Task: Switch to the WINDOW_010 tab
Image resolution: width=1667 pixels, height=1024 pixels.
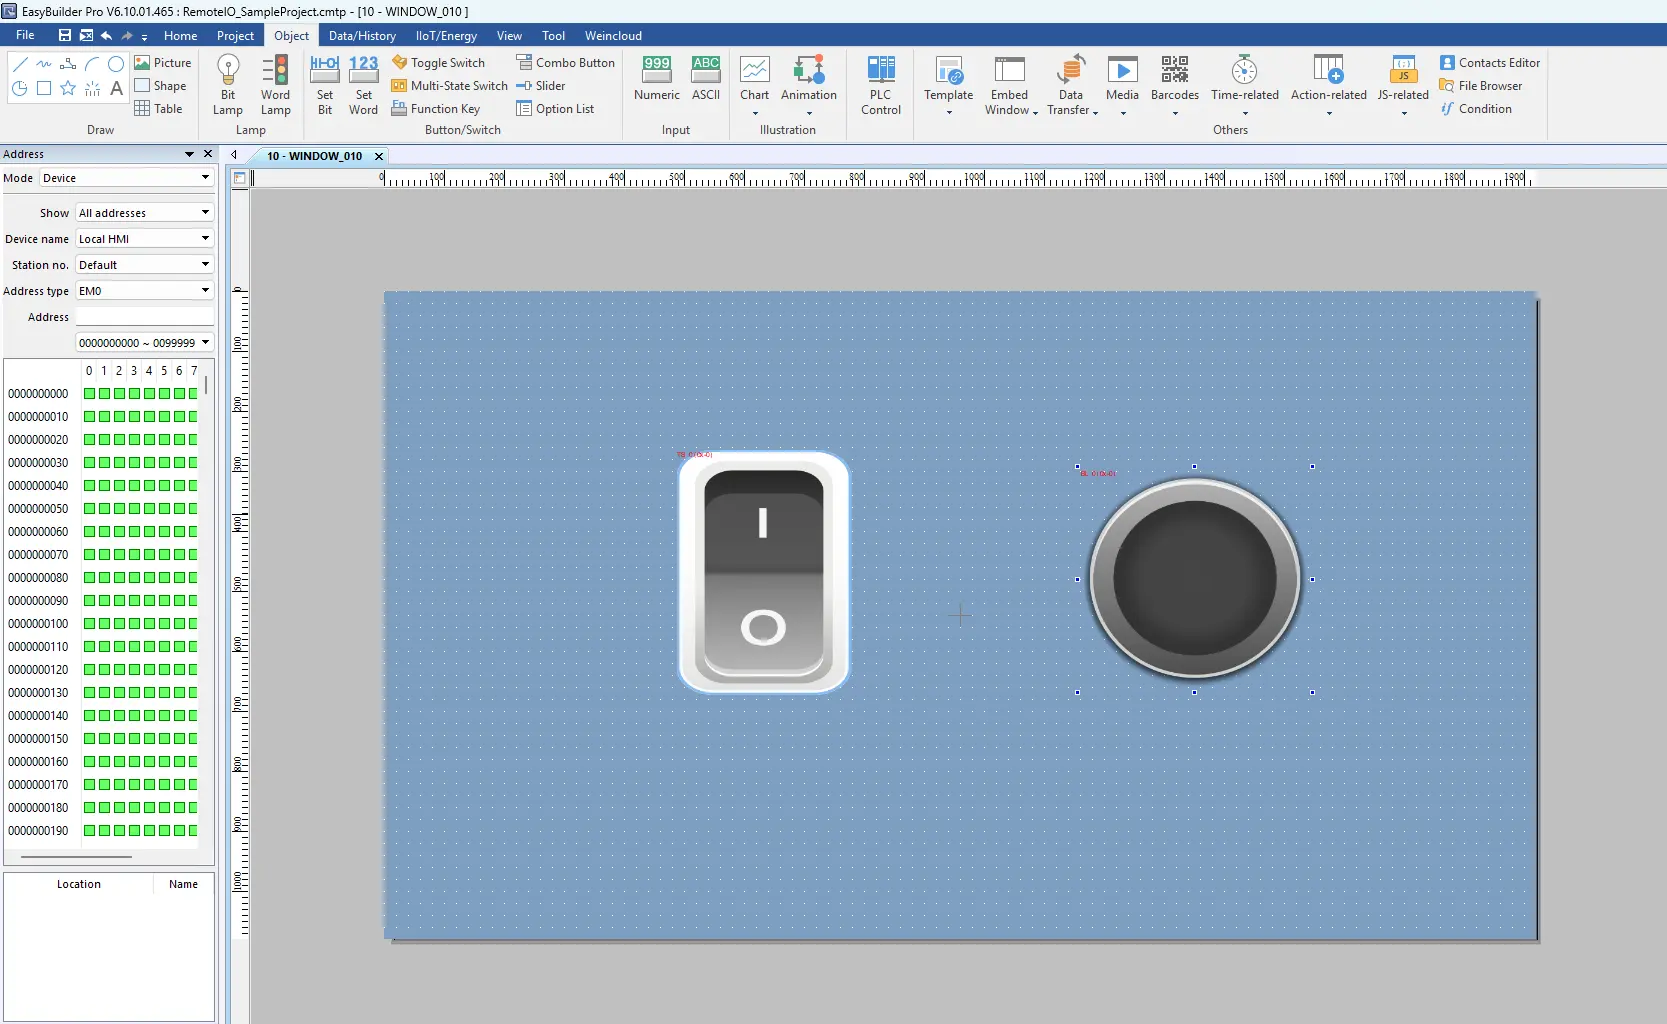Action: pyautogui.click(x=316, y=156)
